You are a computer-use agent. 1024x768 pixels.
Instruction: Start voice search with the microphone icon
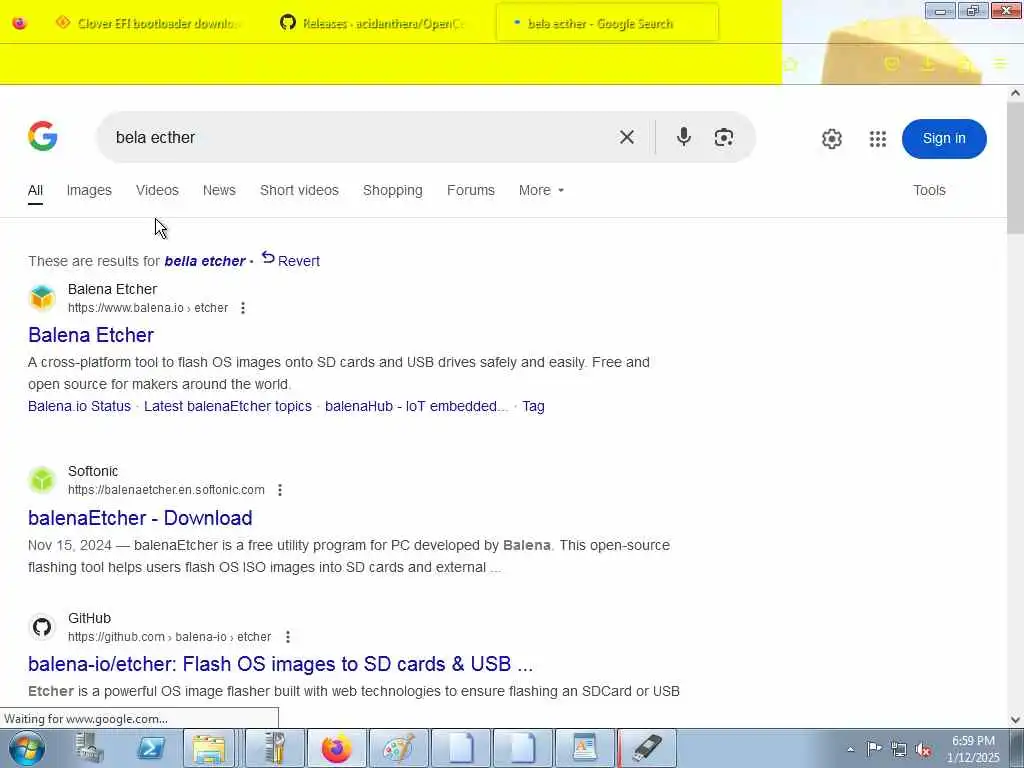coord(684,137)
